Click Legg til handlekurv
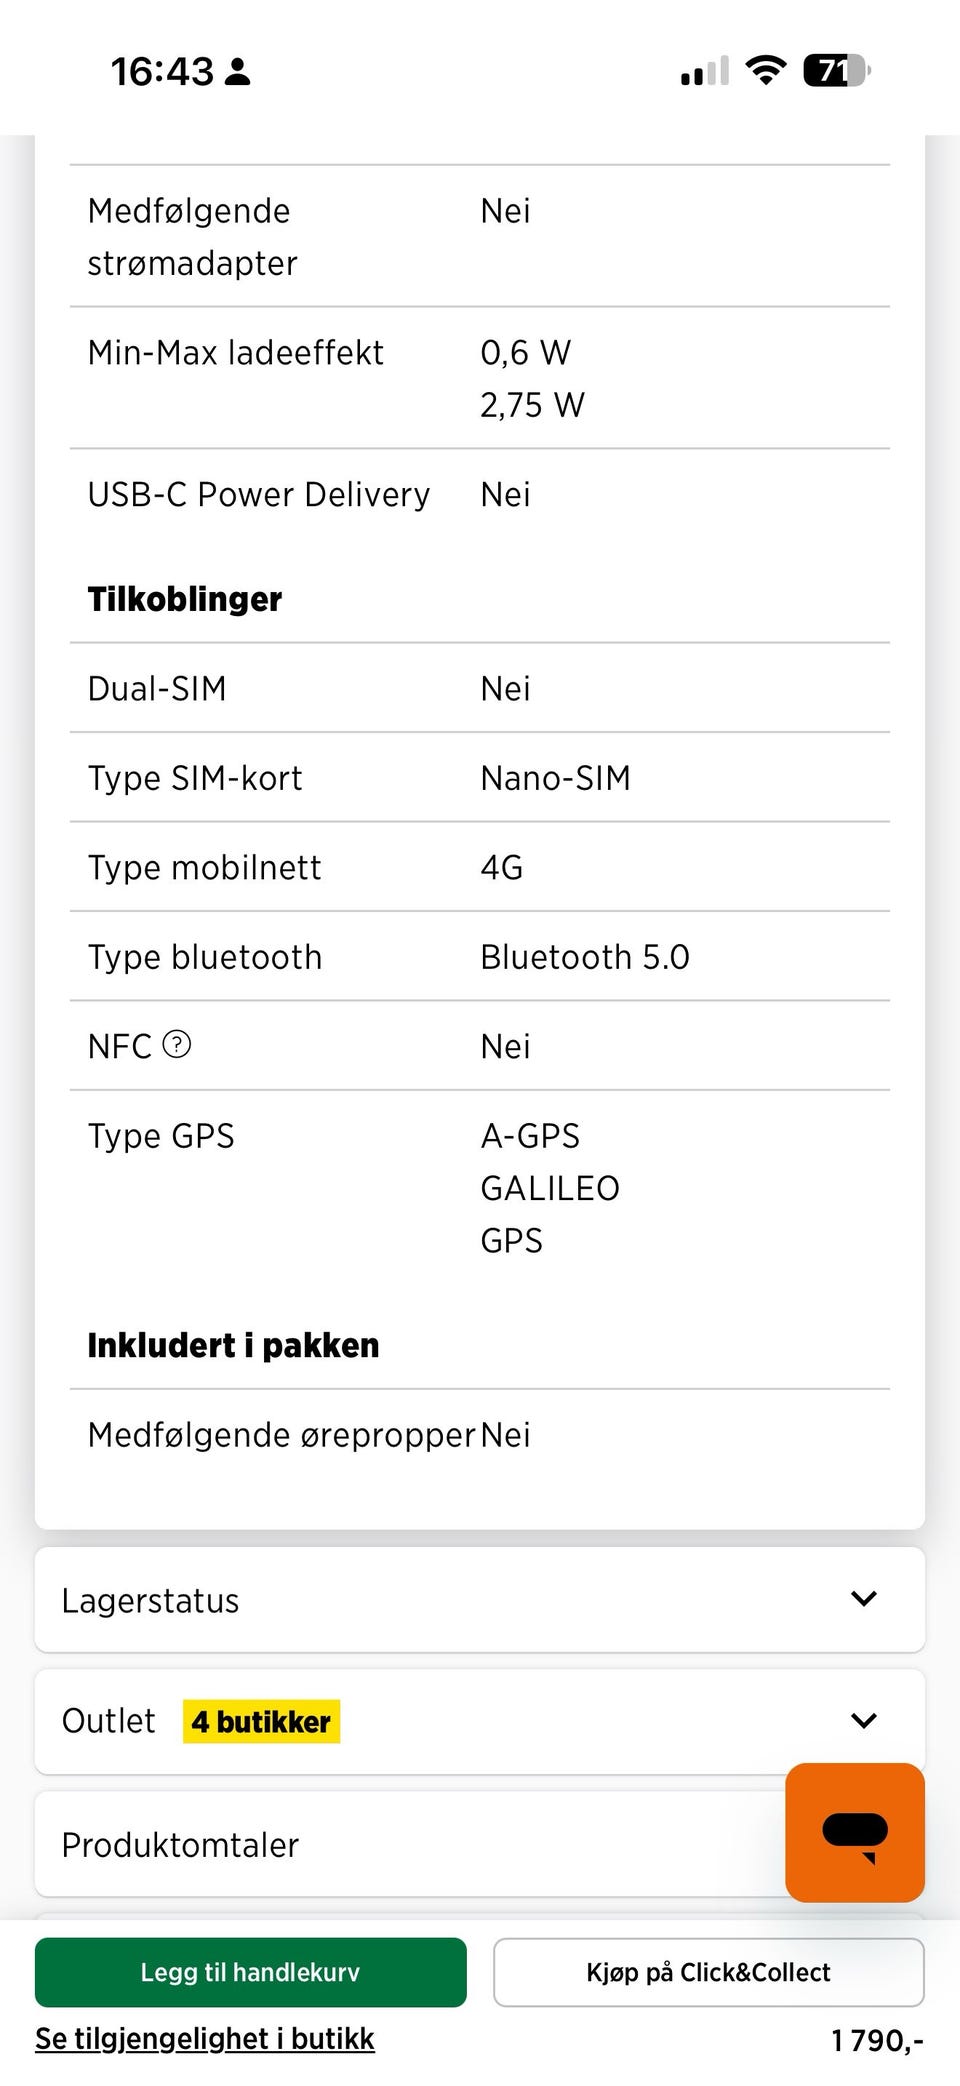960x2086 pixels. point(250,1972)
